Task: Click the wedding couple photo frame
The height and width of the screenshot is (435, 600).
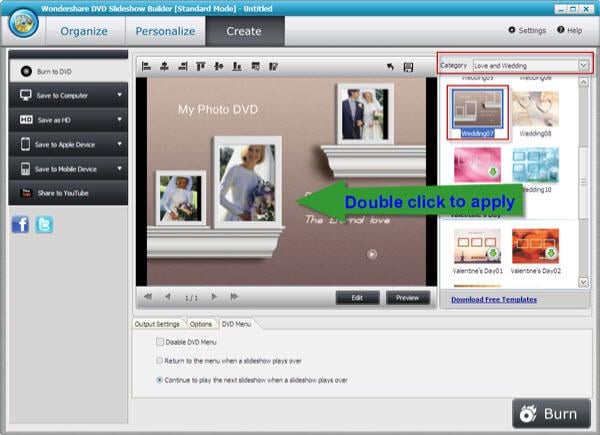Action: coord(365,114)
